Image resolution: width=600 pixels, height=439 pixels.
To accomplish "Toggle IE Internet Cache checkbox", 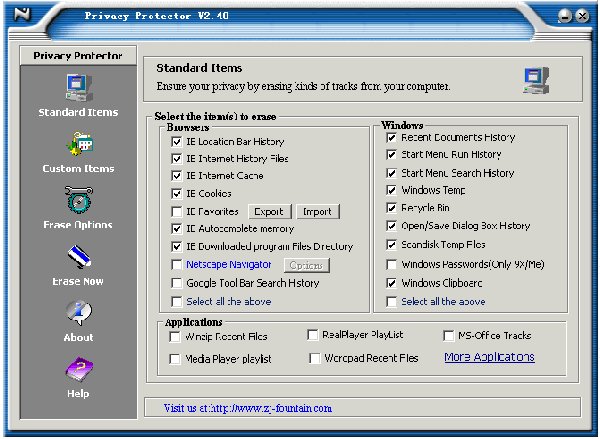I will [176, 176].
